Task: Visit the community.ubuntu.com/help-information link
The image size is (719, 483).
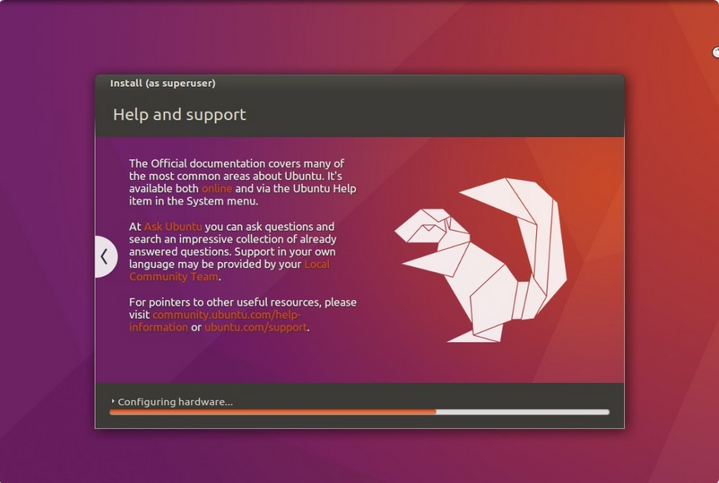Action: (x=215, y=321)
